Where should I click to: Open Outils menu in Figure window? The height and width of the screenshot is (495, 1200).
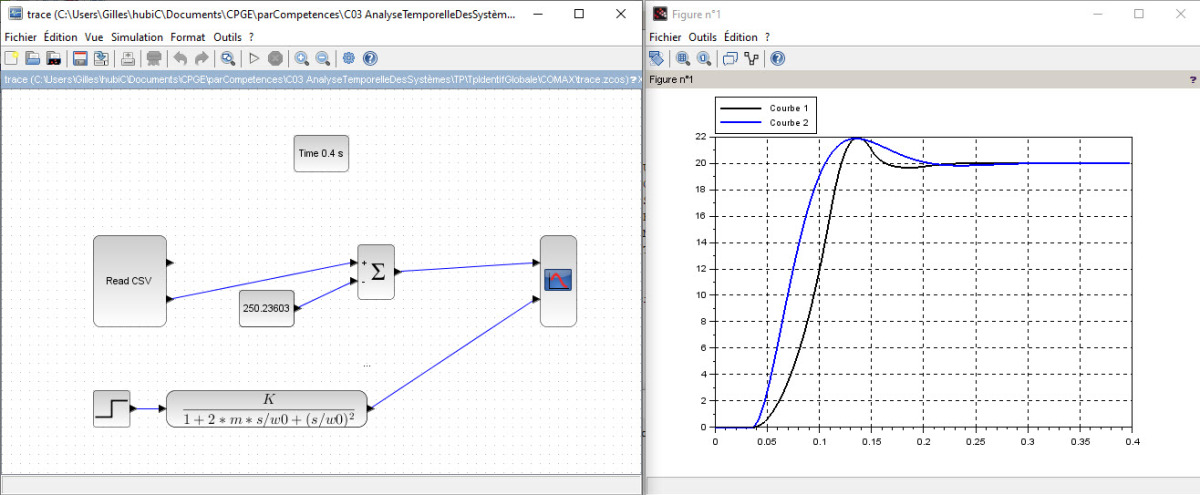pyautogui.click(x=703, y=37)
